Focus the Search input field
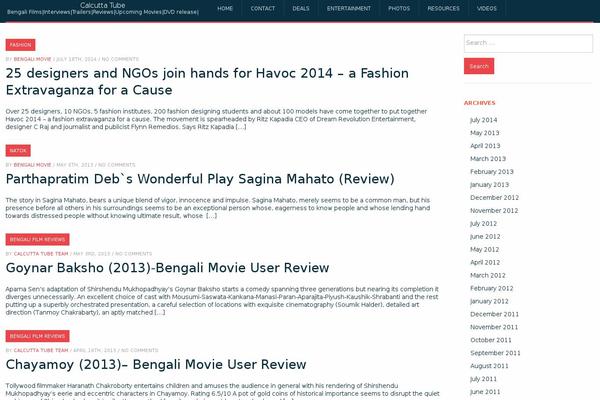This screenshot has height=400, width=600. [x=528, y=43]
